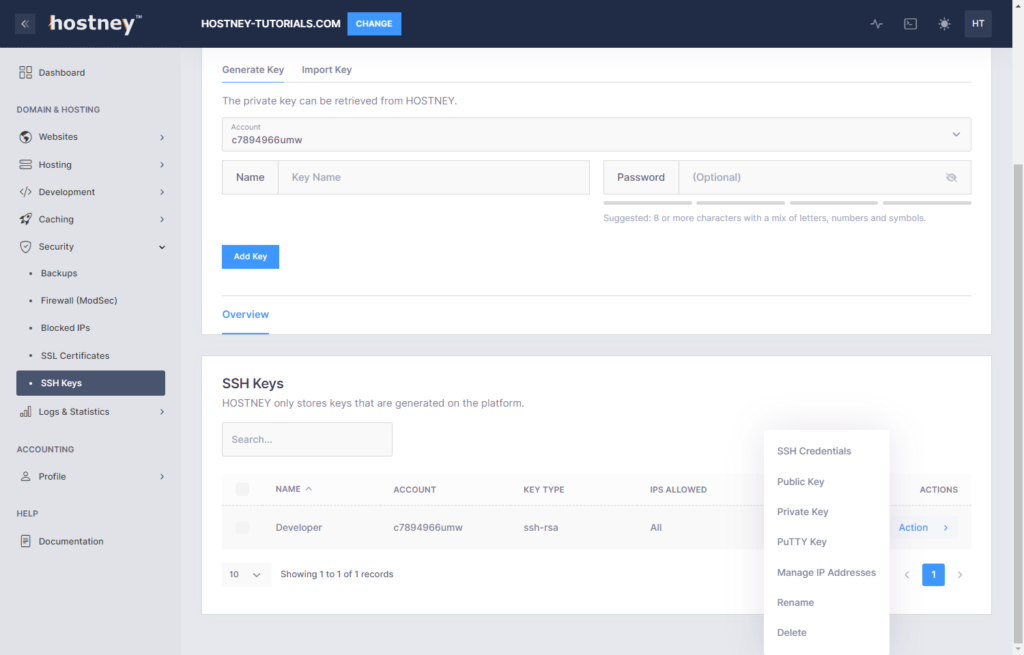Click the HT account avatar

point(978,23)
